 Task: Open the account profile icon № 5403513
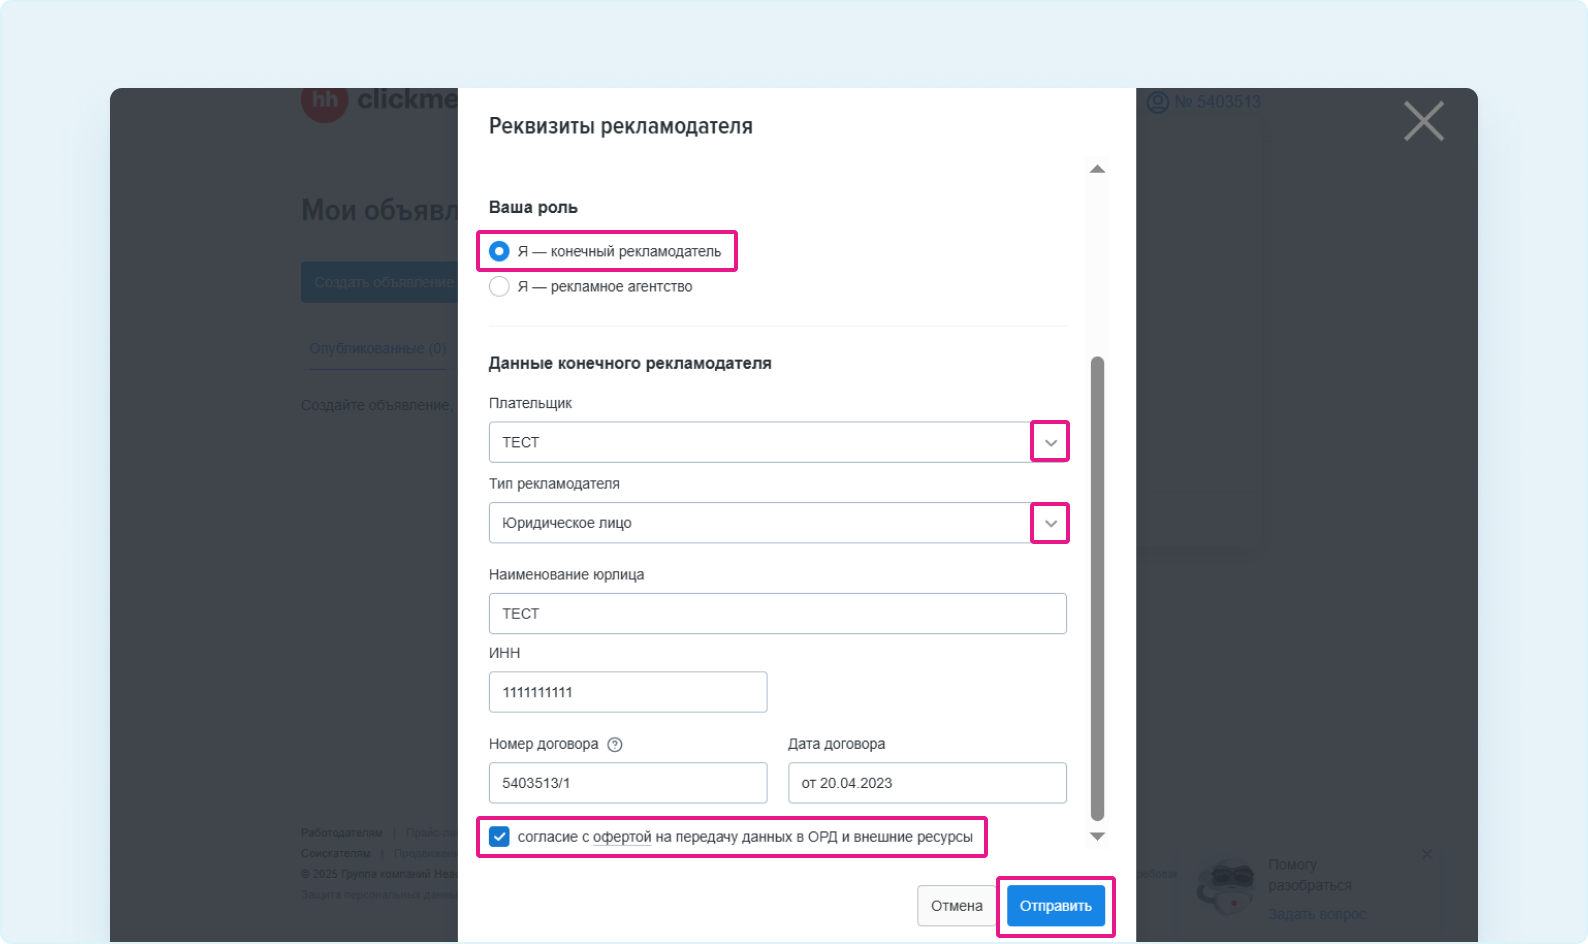1157,102
